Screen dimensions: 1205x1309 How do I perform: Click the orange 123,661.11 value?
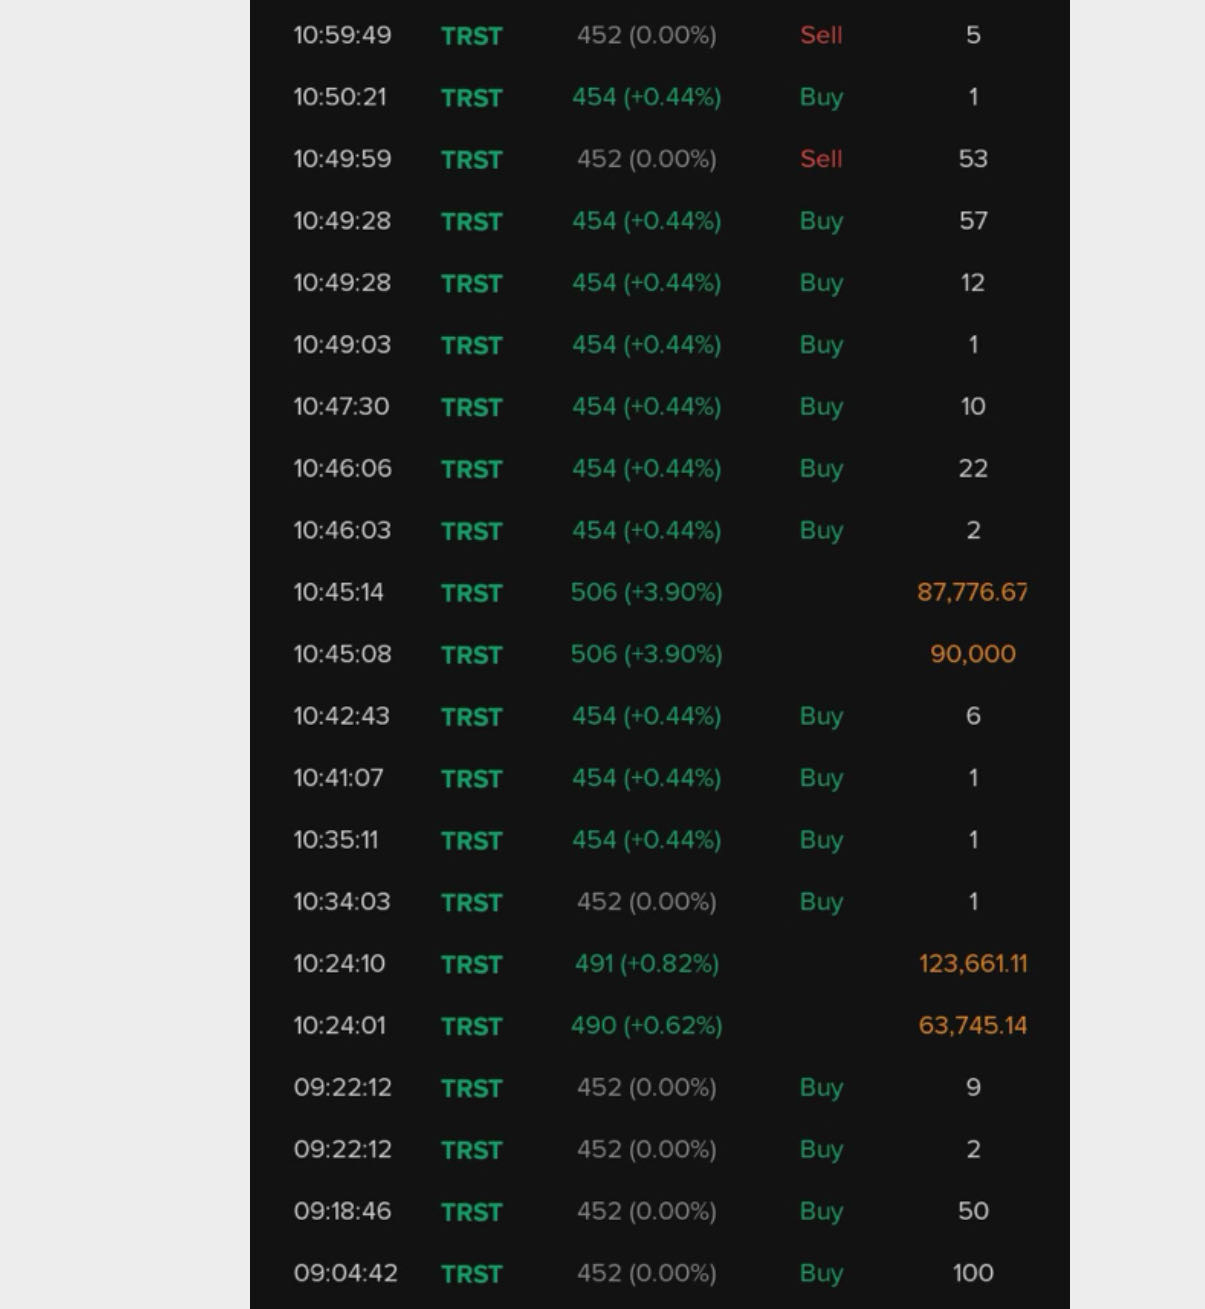(973, 964)
